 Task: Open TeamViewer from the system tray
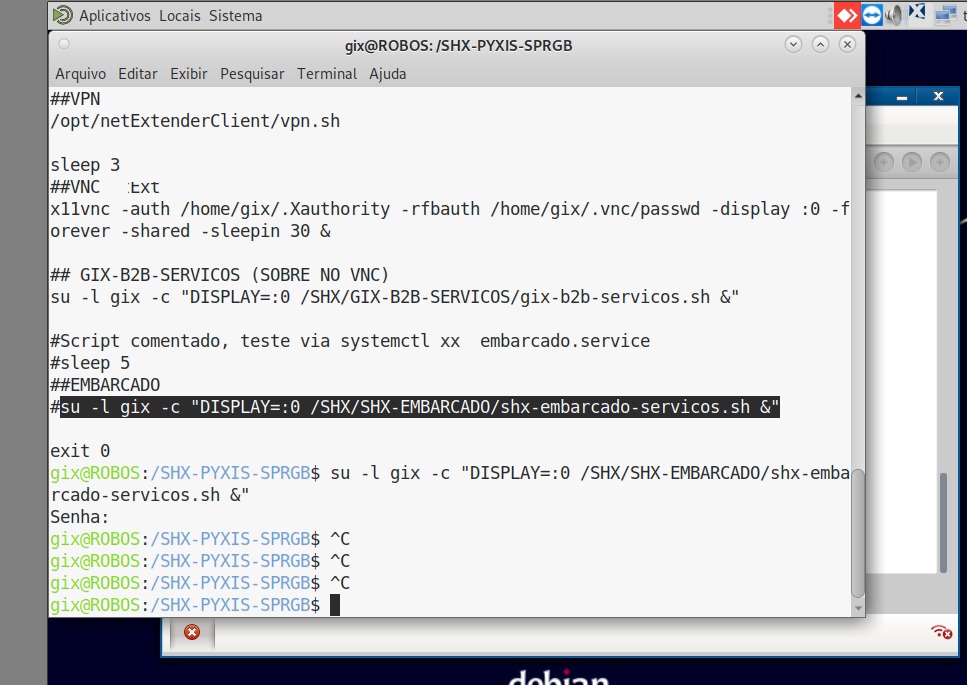tap(871, 15)
